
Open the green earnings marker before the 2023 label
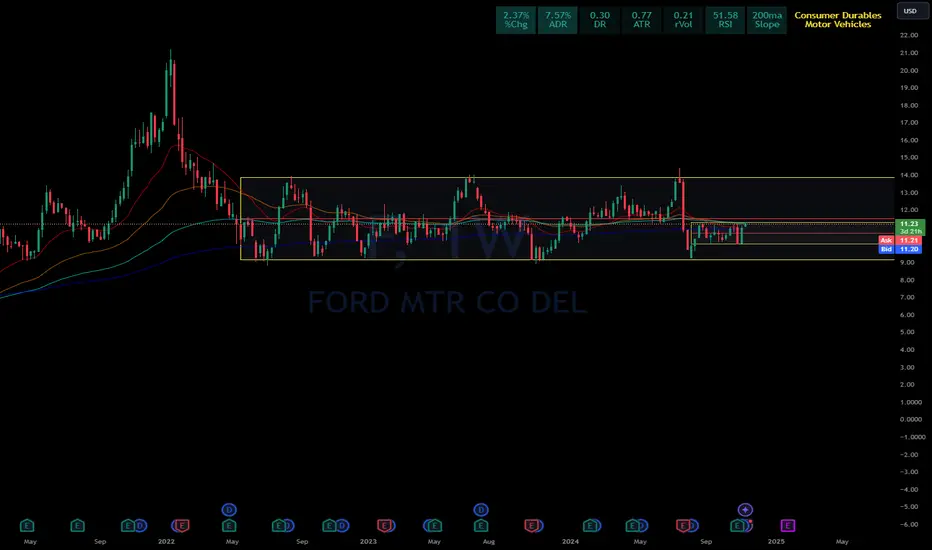click(x=329, y=526)
